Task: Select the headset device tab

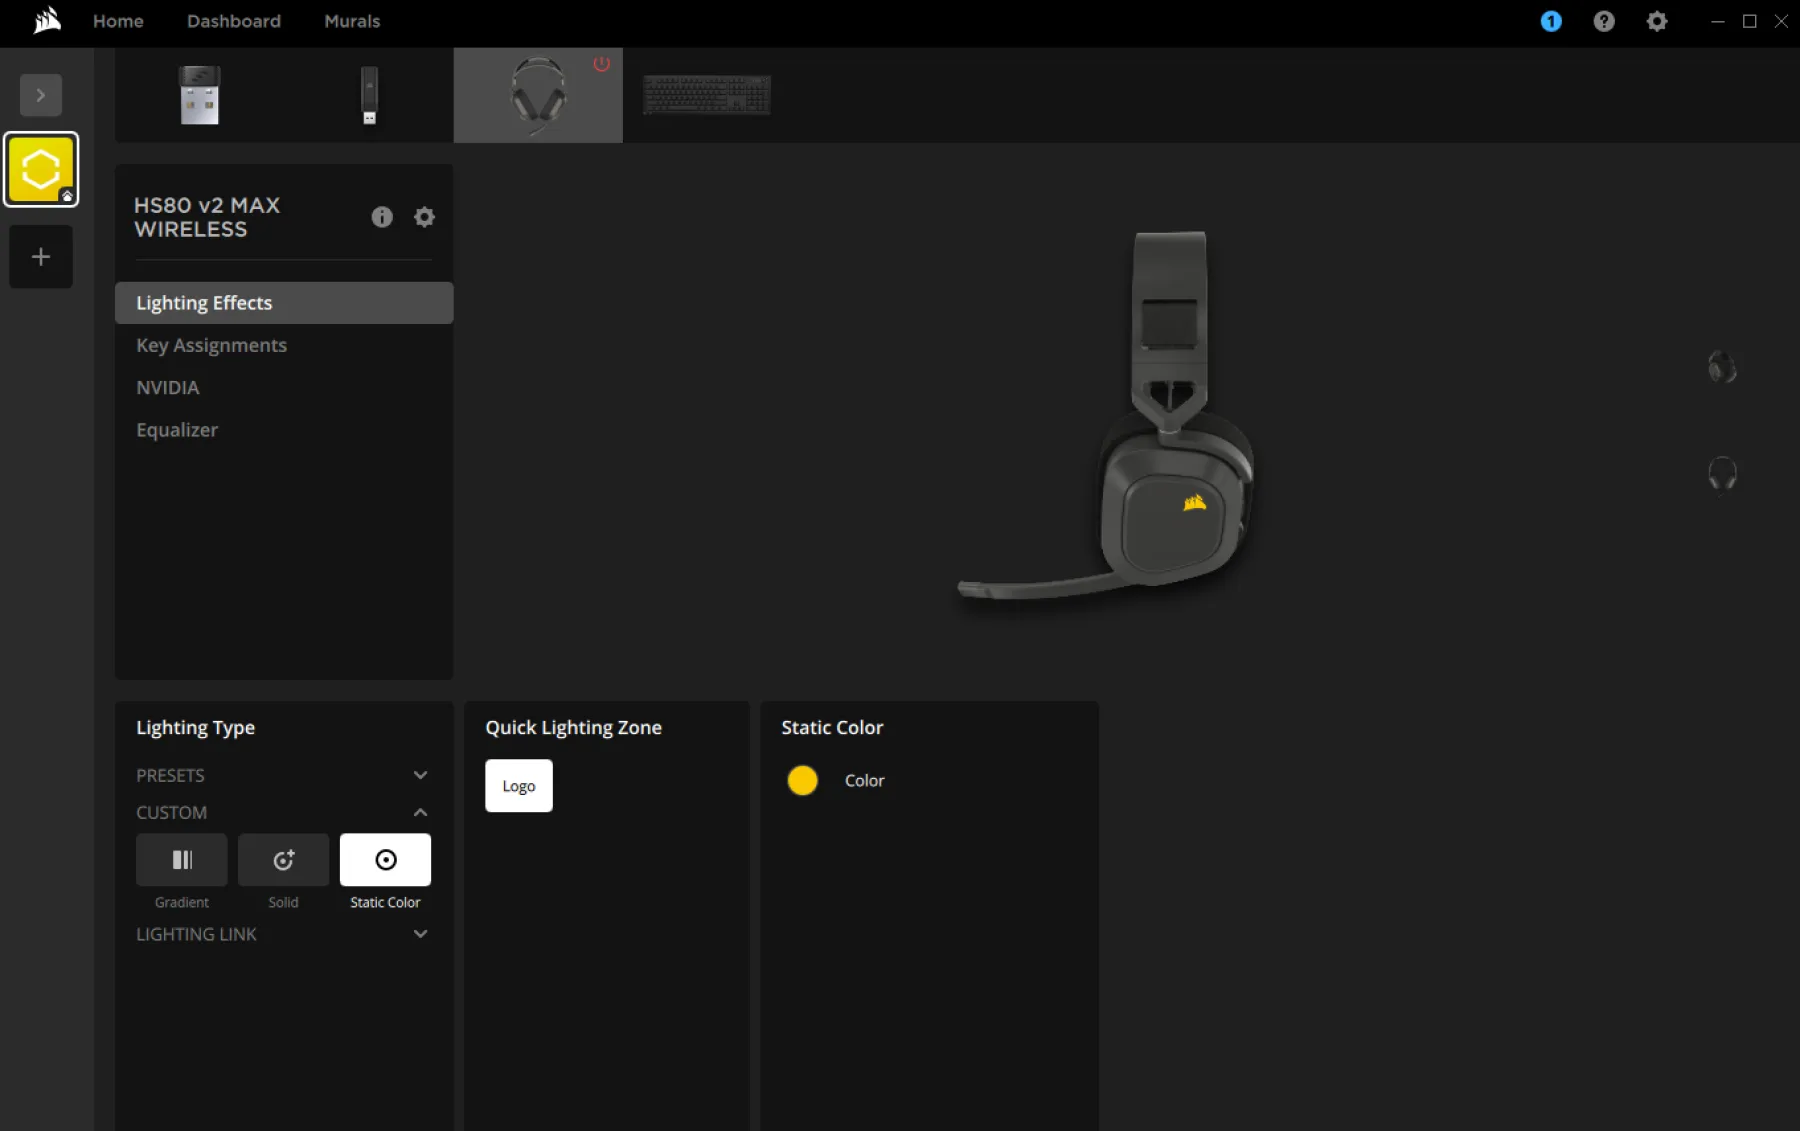Action: 538,95
